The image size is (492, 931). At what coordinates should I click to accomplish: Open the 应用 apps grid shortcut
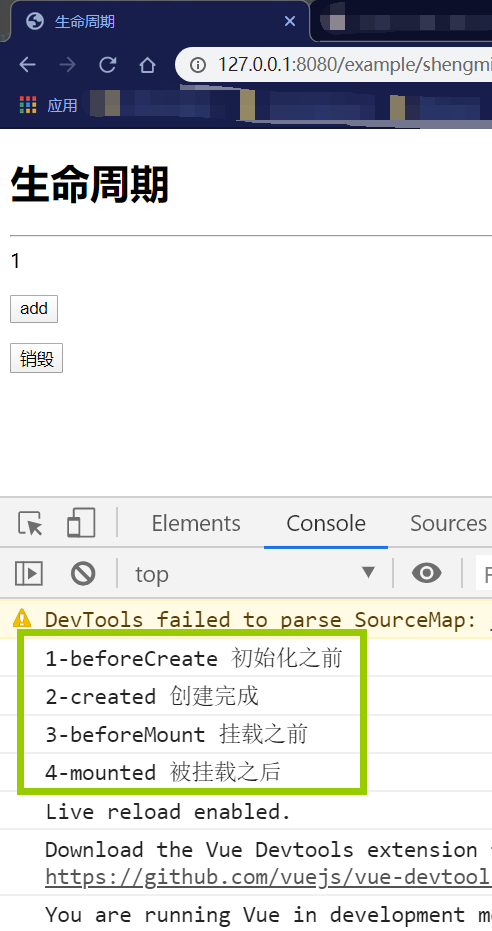coord(48,105)
